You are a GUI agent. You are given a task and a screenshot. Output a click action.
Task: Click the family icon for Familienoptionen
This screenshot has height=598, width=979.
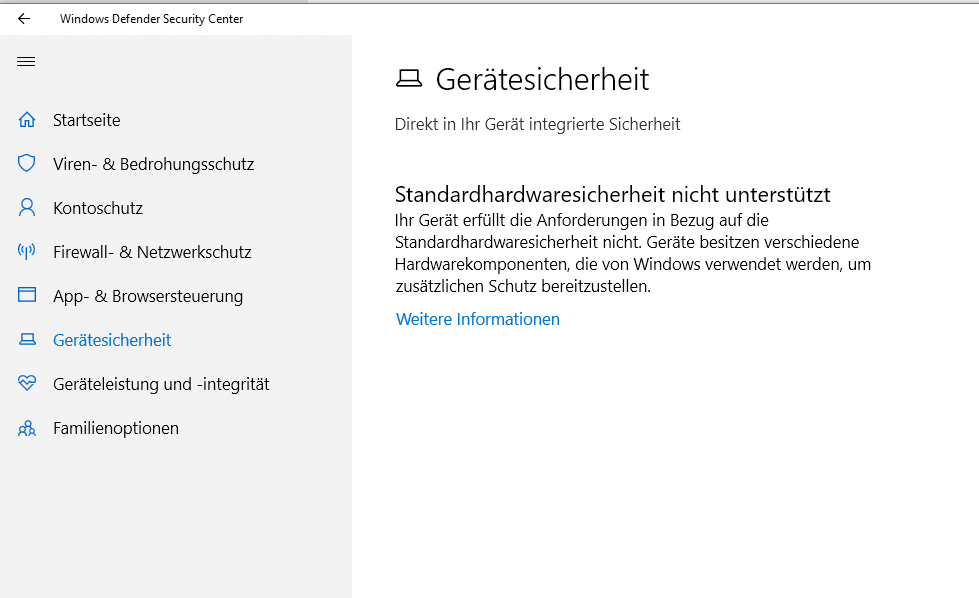27,428
